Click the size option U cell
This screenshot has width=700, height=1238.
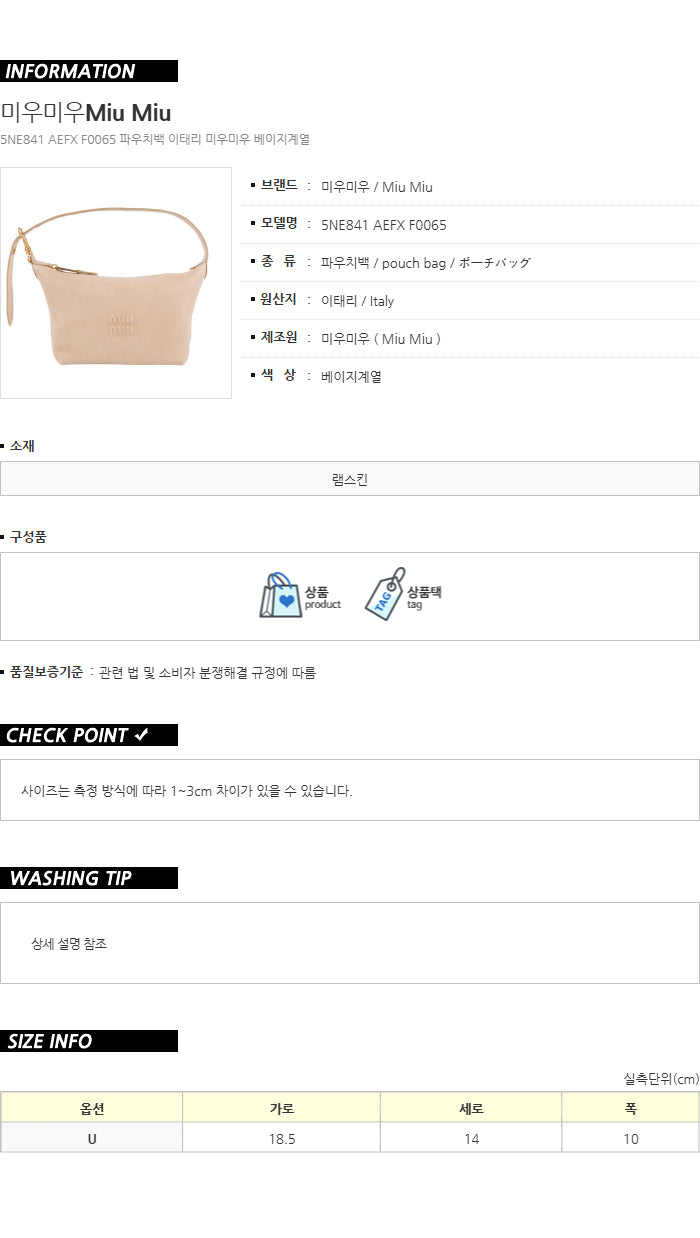pyautogui.click(x=92, y=1138)
